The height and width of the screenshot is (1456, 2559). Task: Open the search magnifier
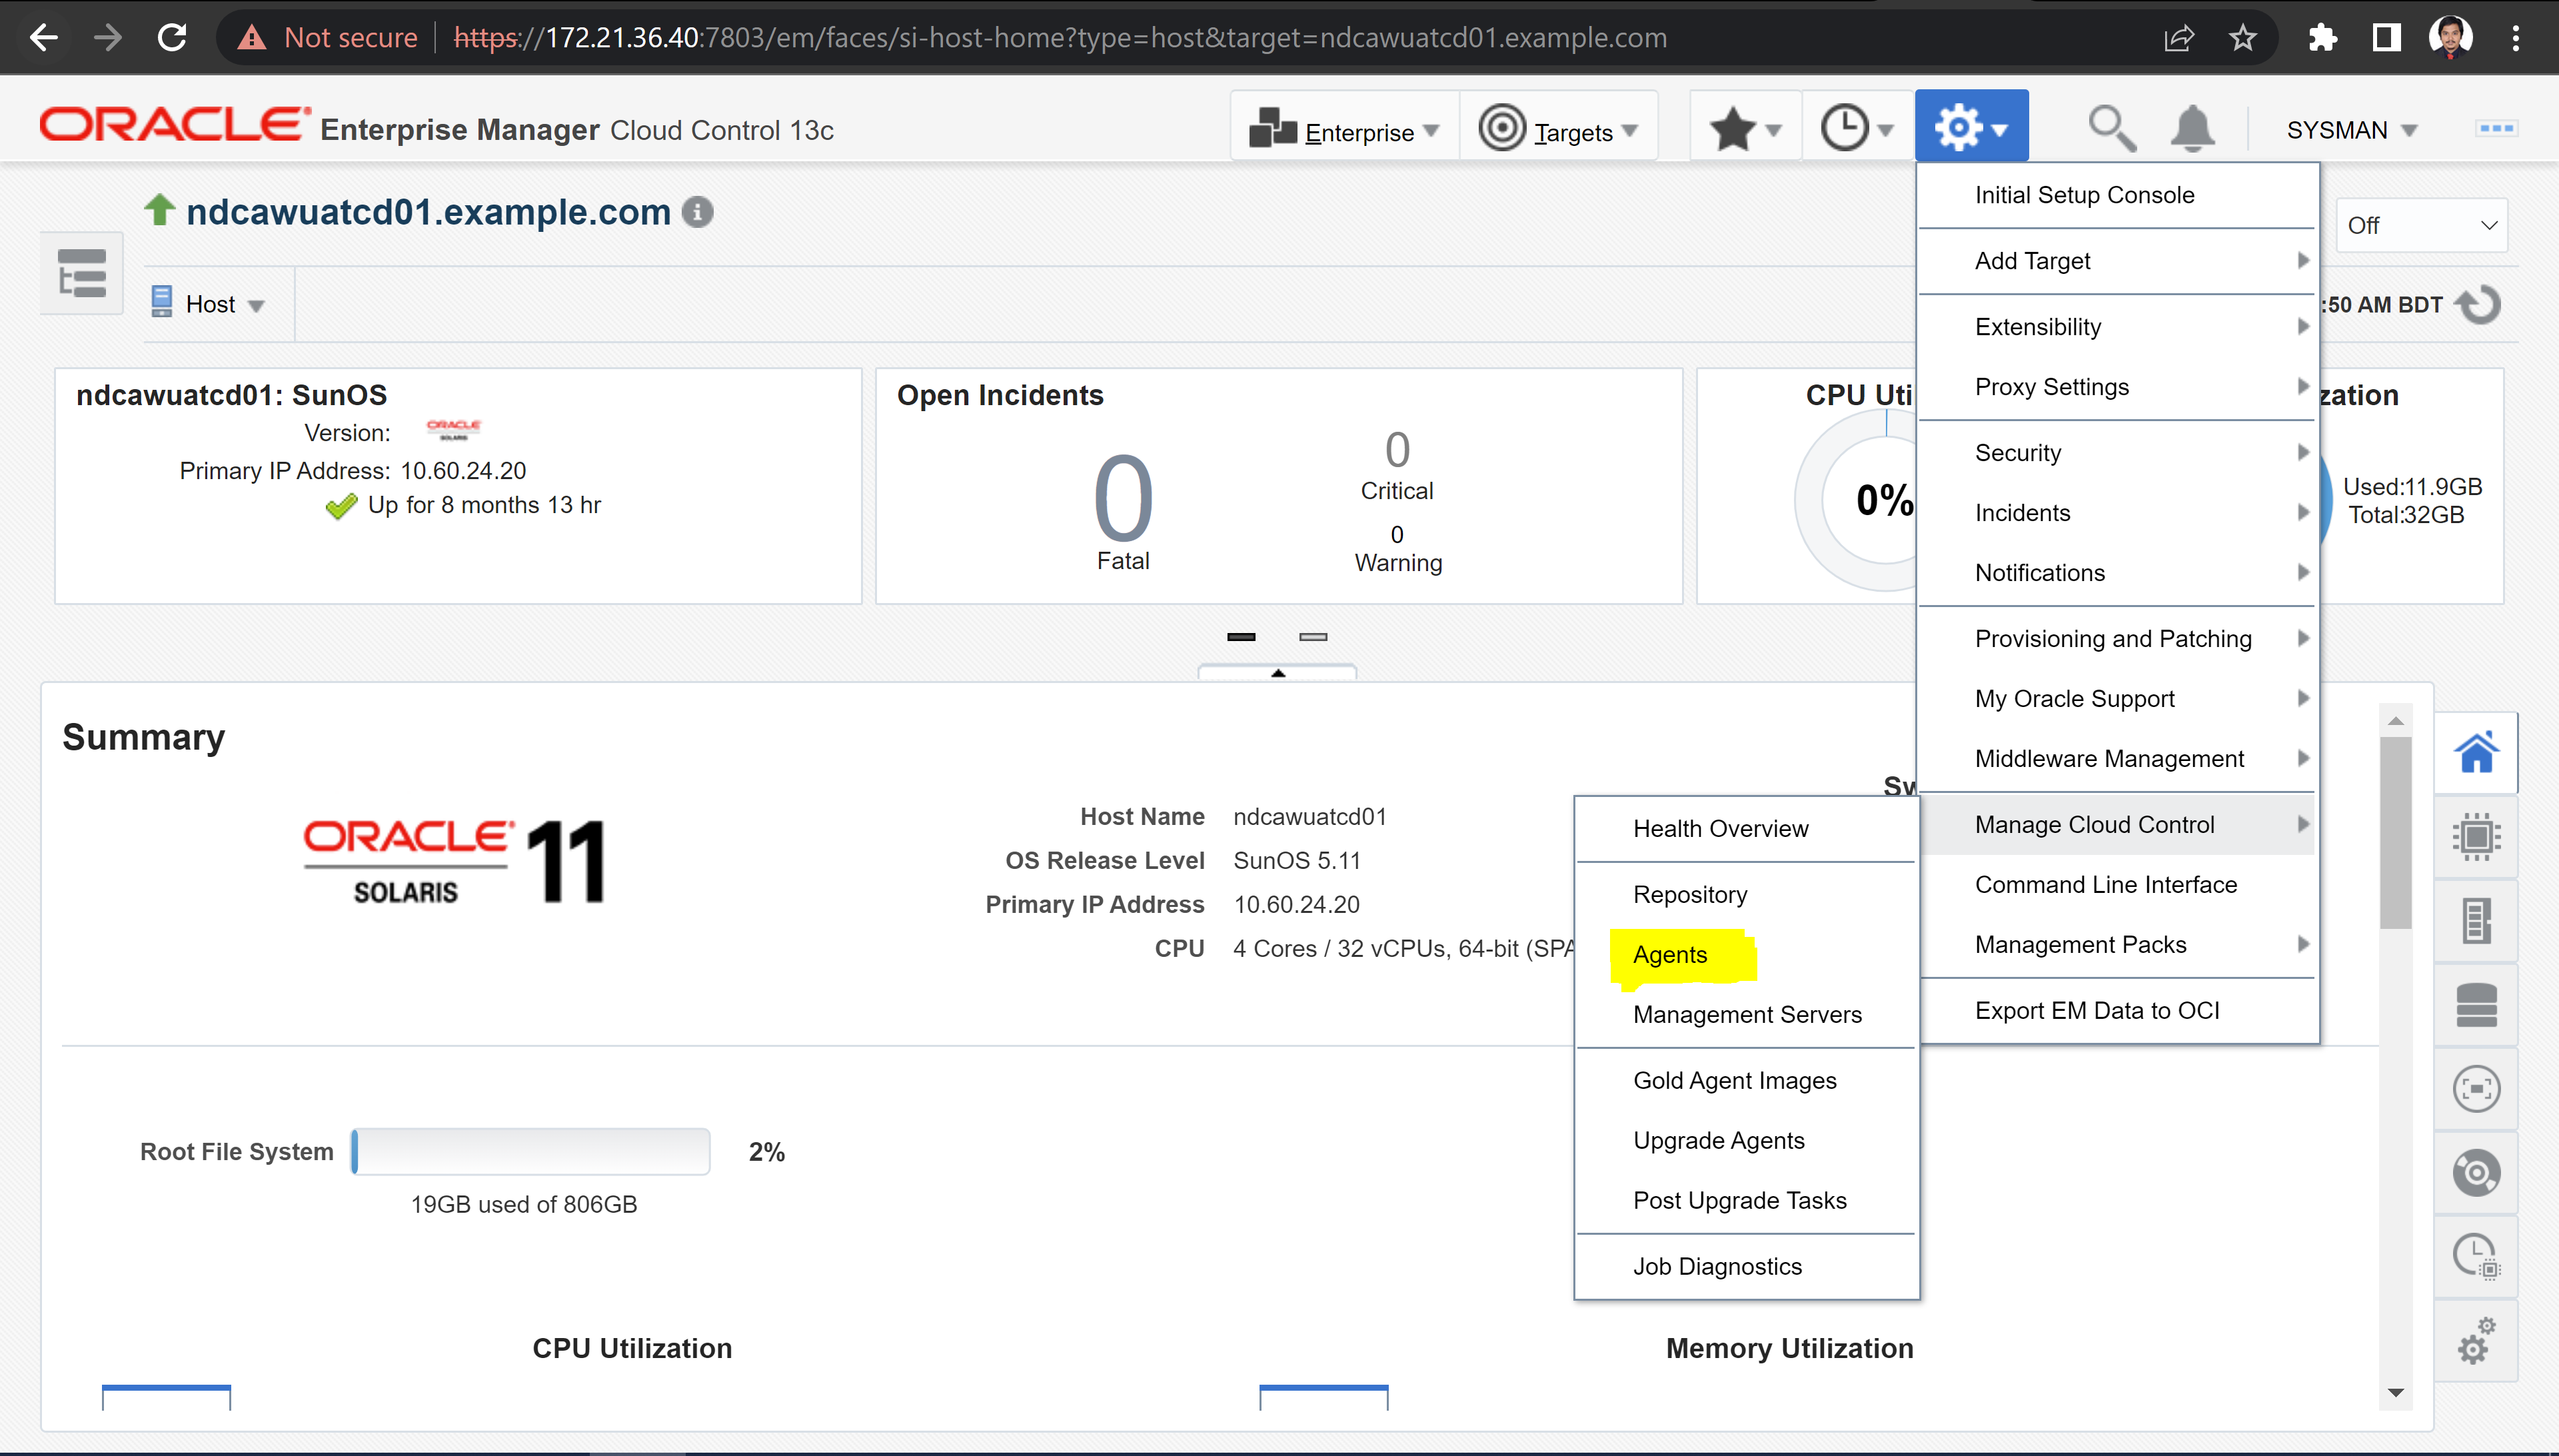(x=2112, y=129)
